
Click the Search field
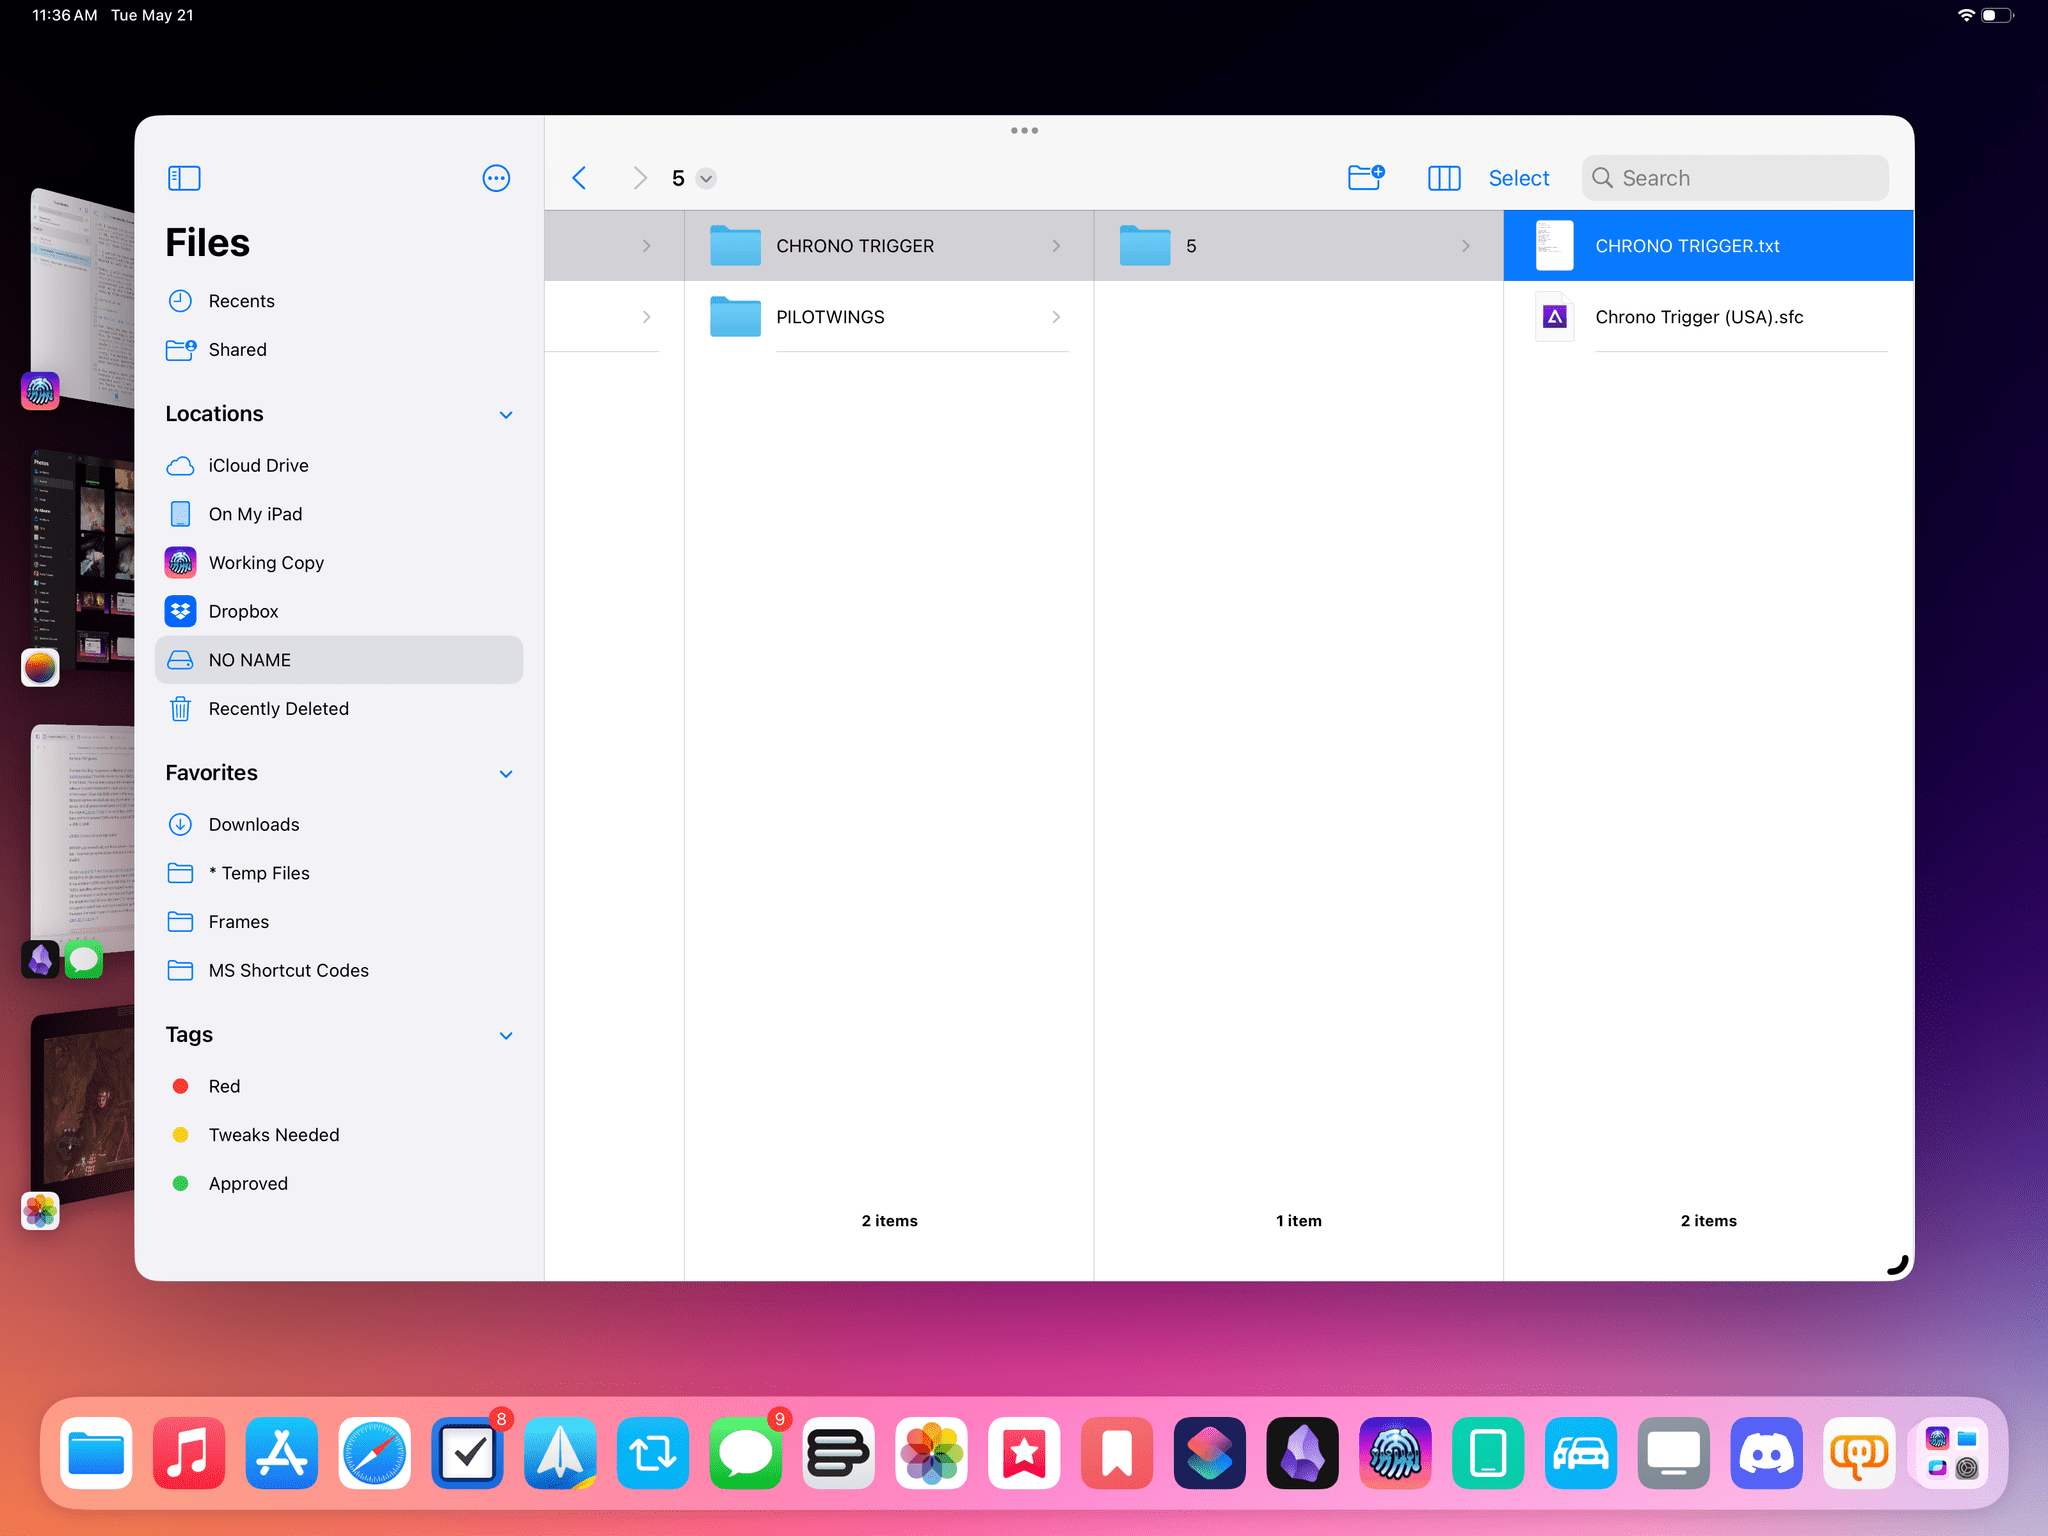coord(1735,178)
